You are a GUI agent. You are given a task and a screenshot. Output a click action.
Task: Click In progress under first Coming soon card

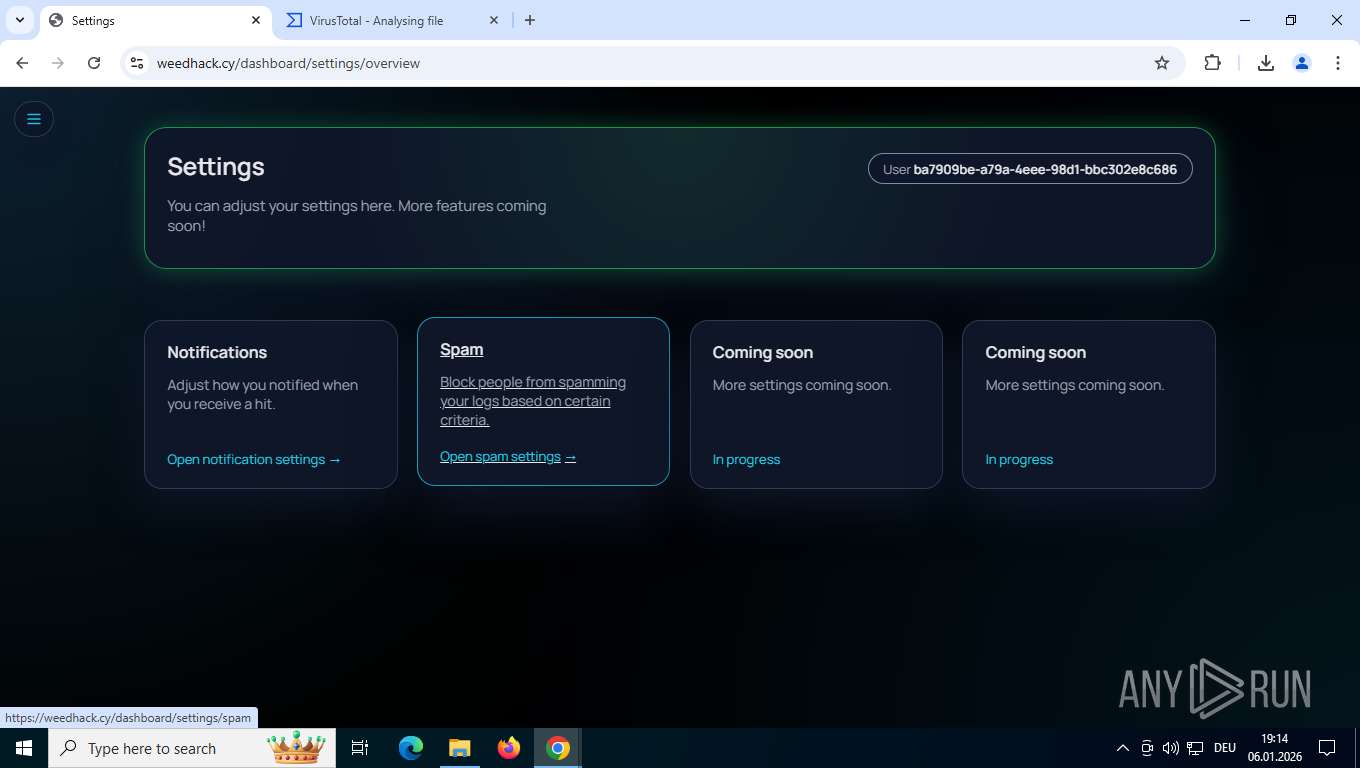(x=746, y=459)
